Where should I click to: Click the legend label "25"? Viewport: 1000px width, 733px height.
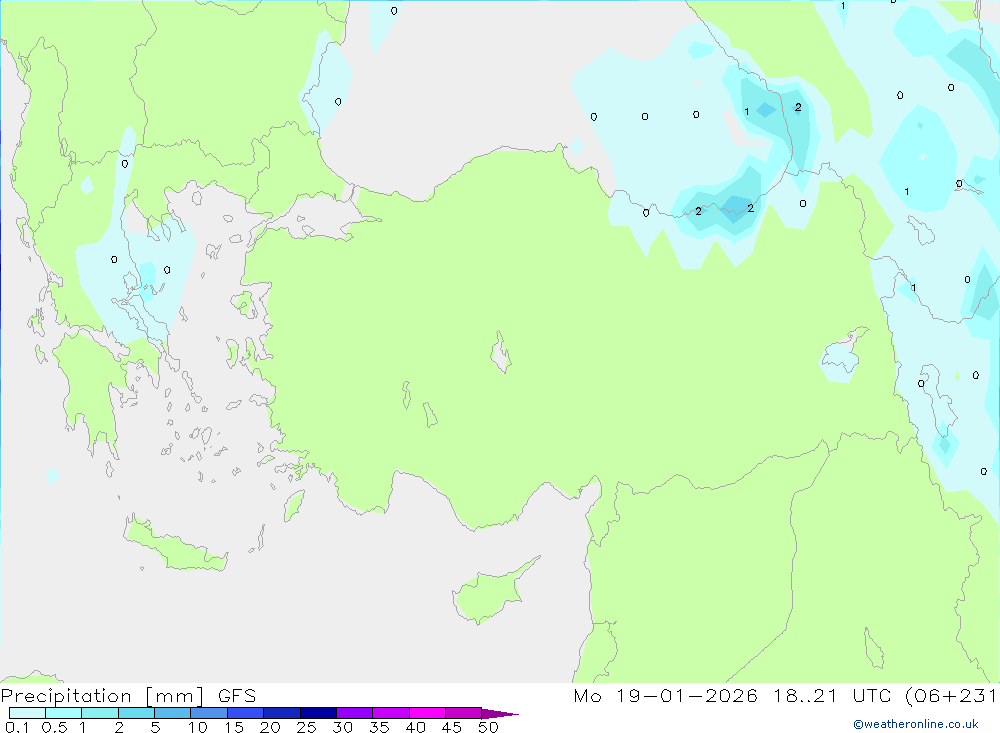coord(307,727)
